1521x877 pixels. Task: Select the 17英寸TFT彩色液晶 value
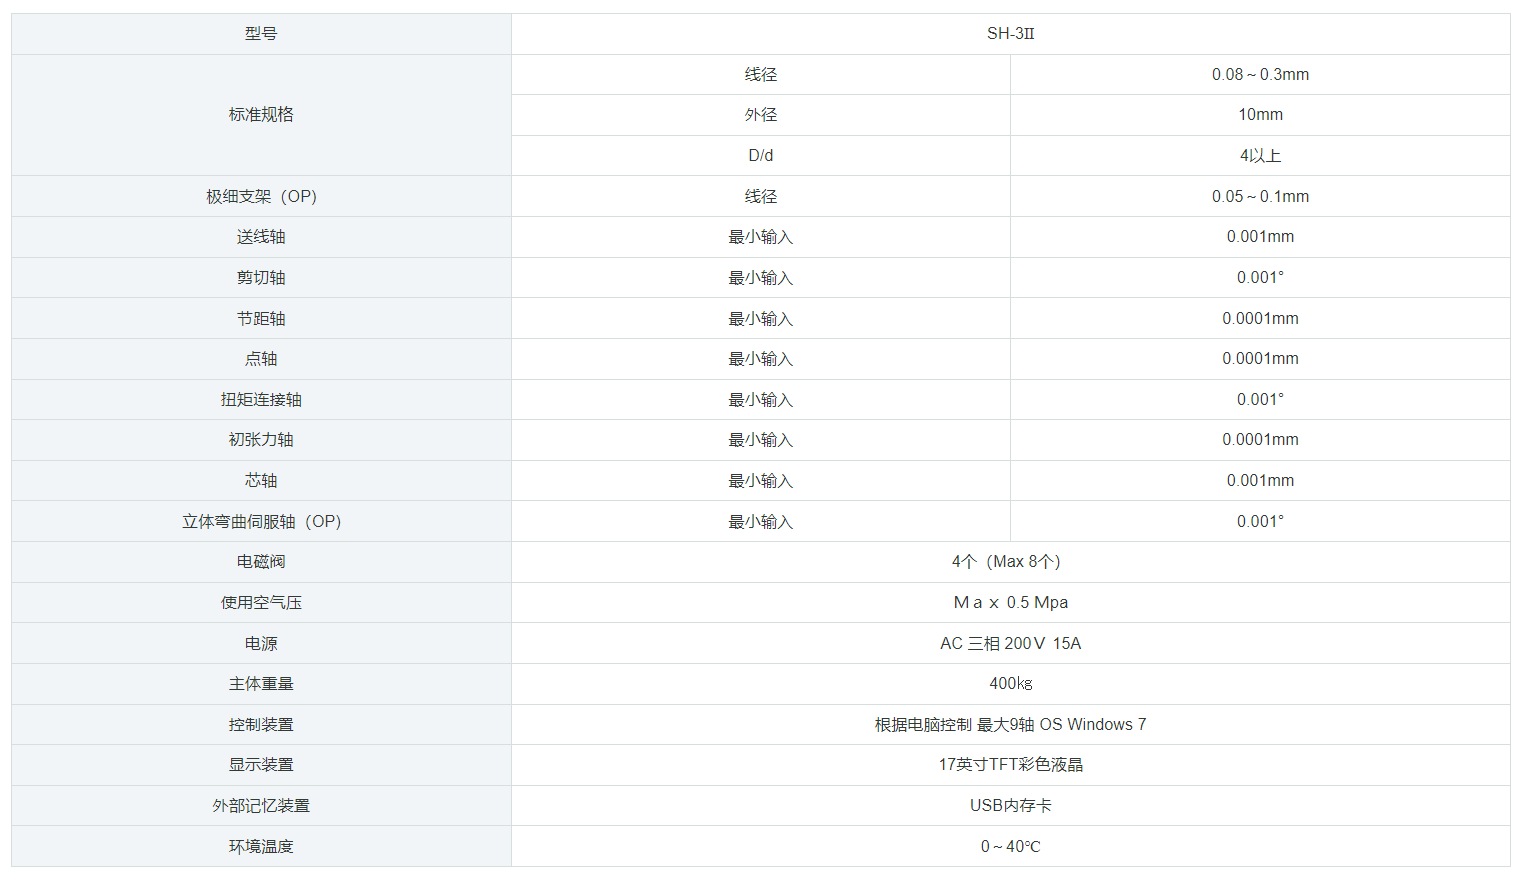coord(1010,765)
